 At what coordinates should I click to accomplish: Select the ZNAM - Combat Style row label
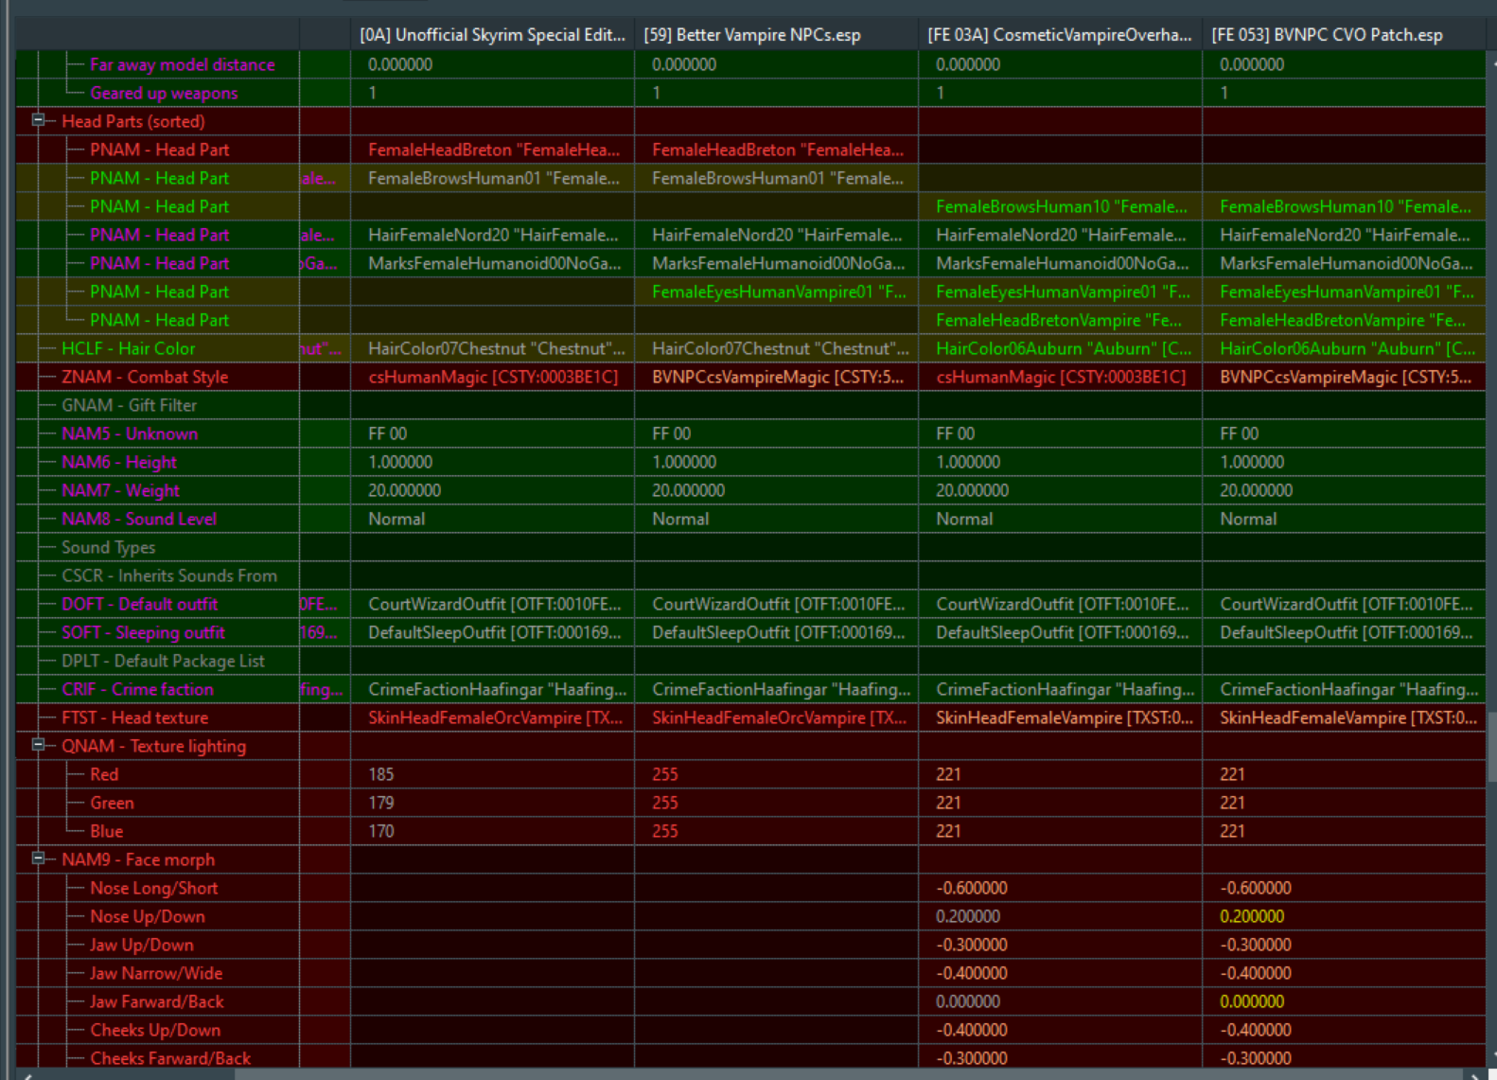[x=145, y=377]
